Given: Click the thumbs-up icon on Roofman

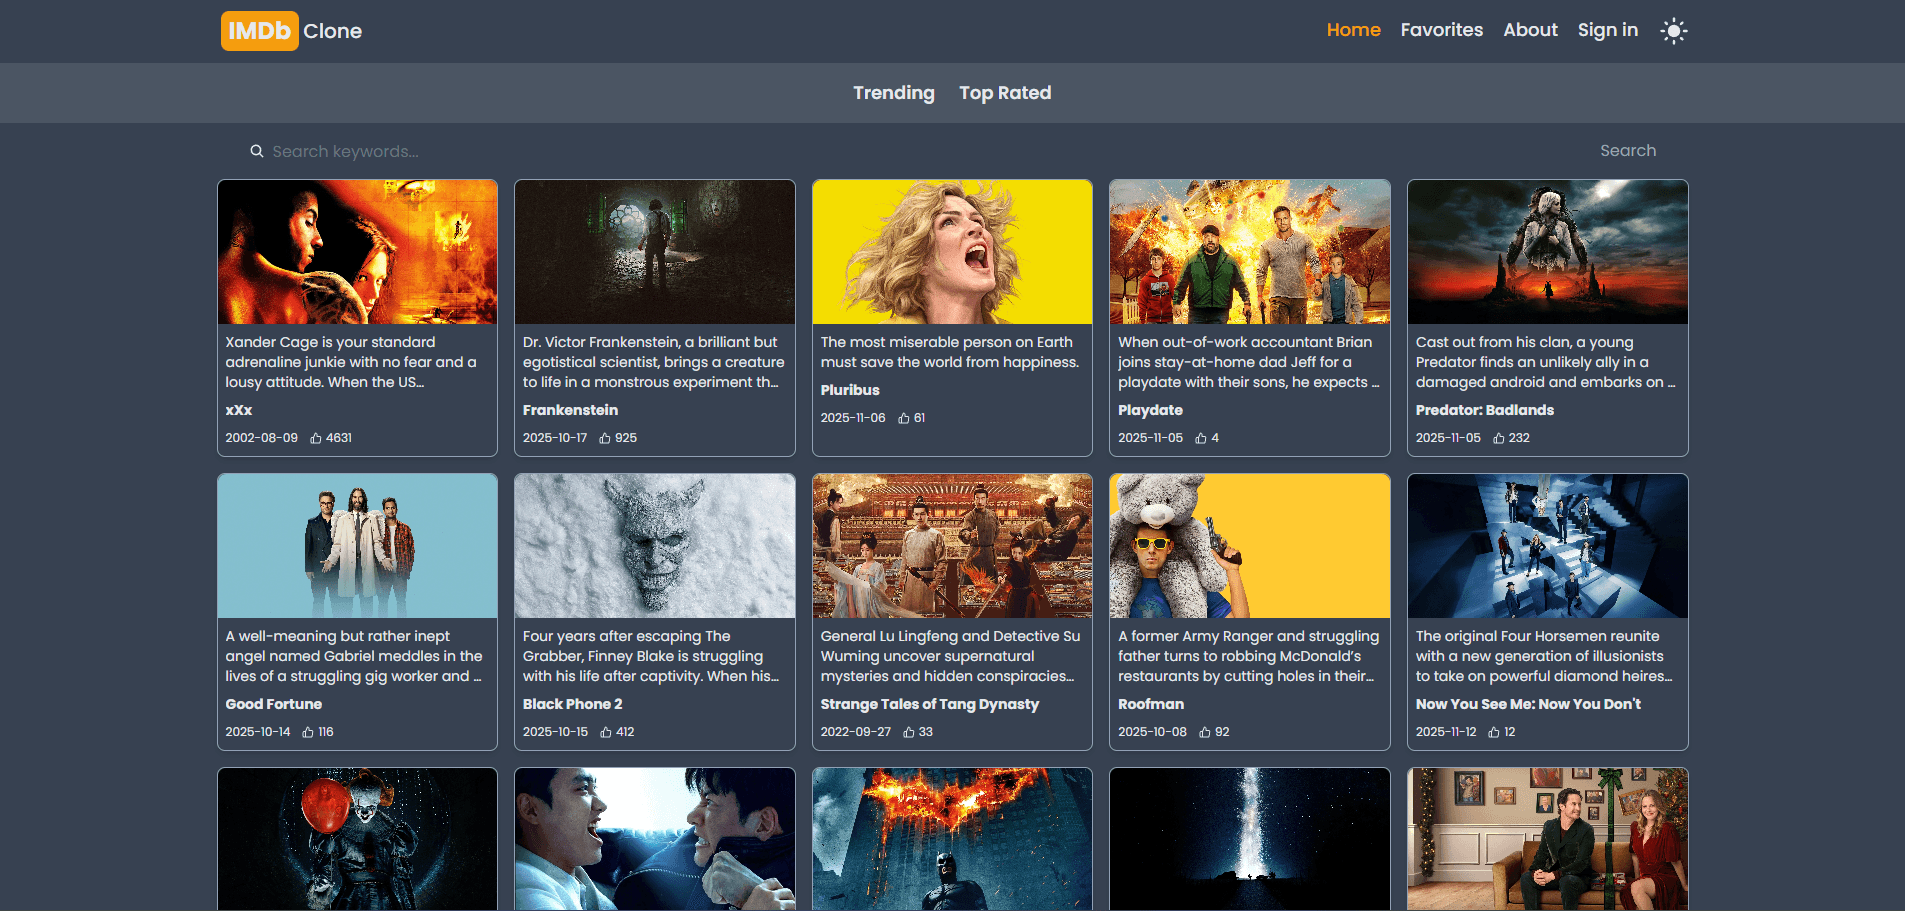Looking at the screenshot, I should coord(1206,731).
